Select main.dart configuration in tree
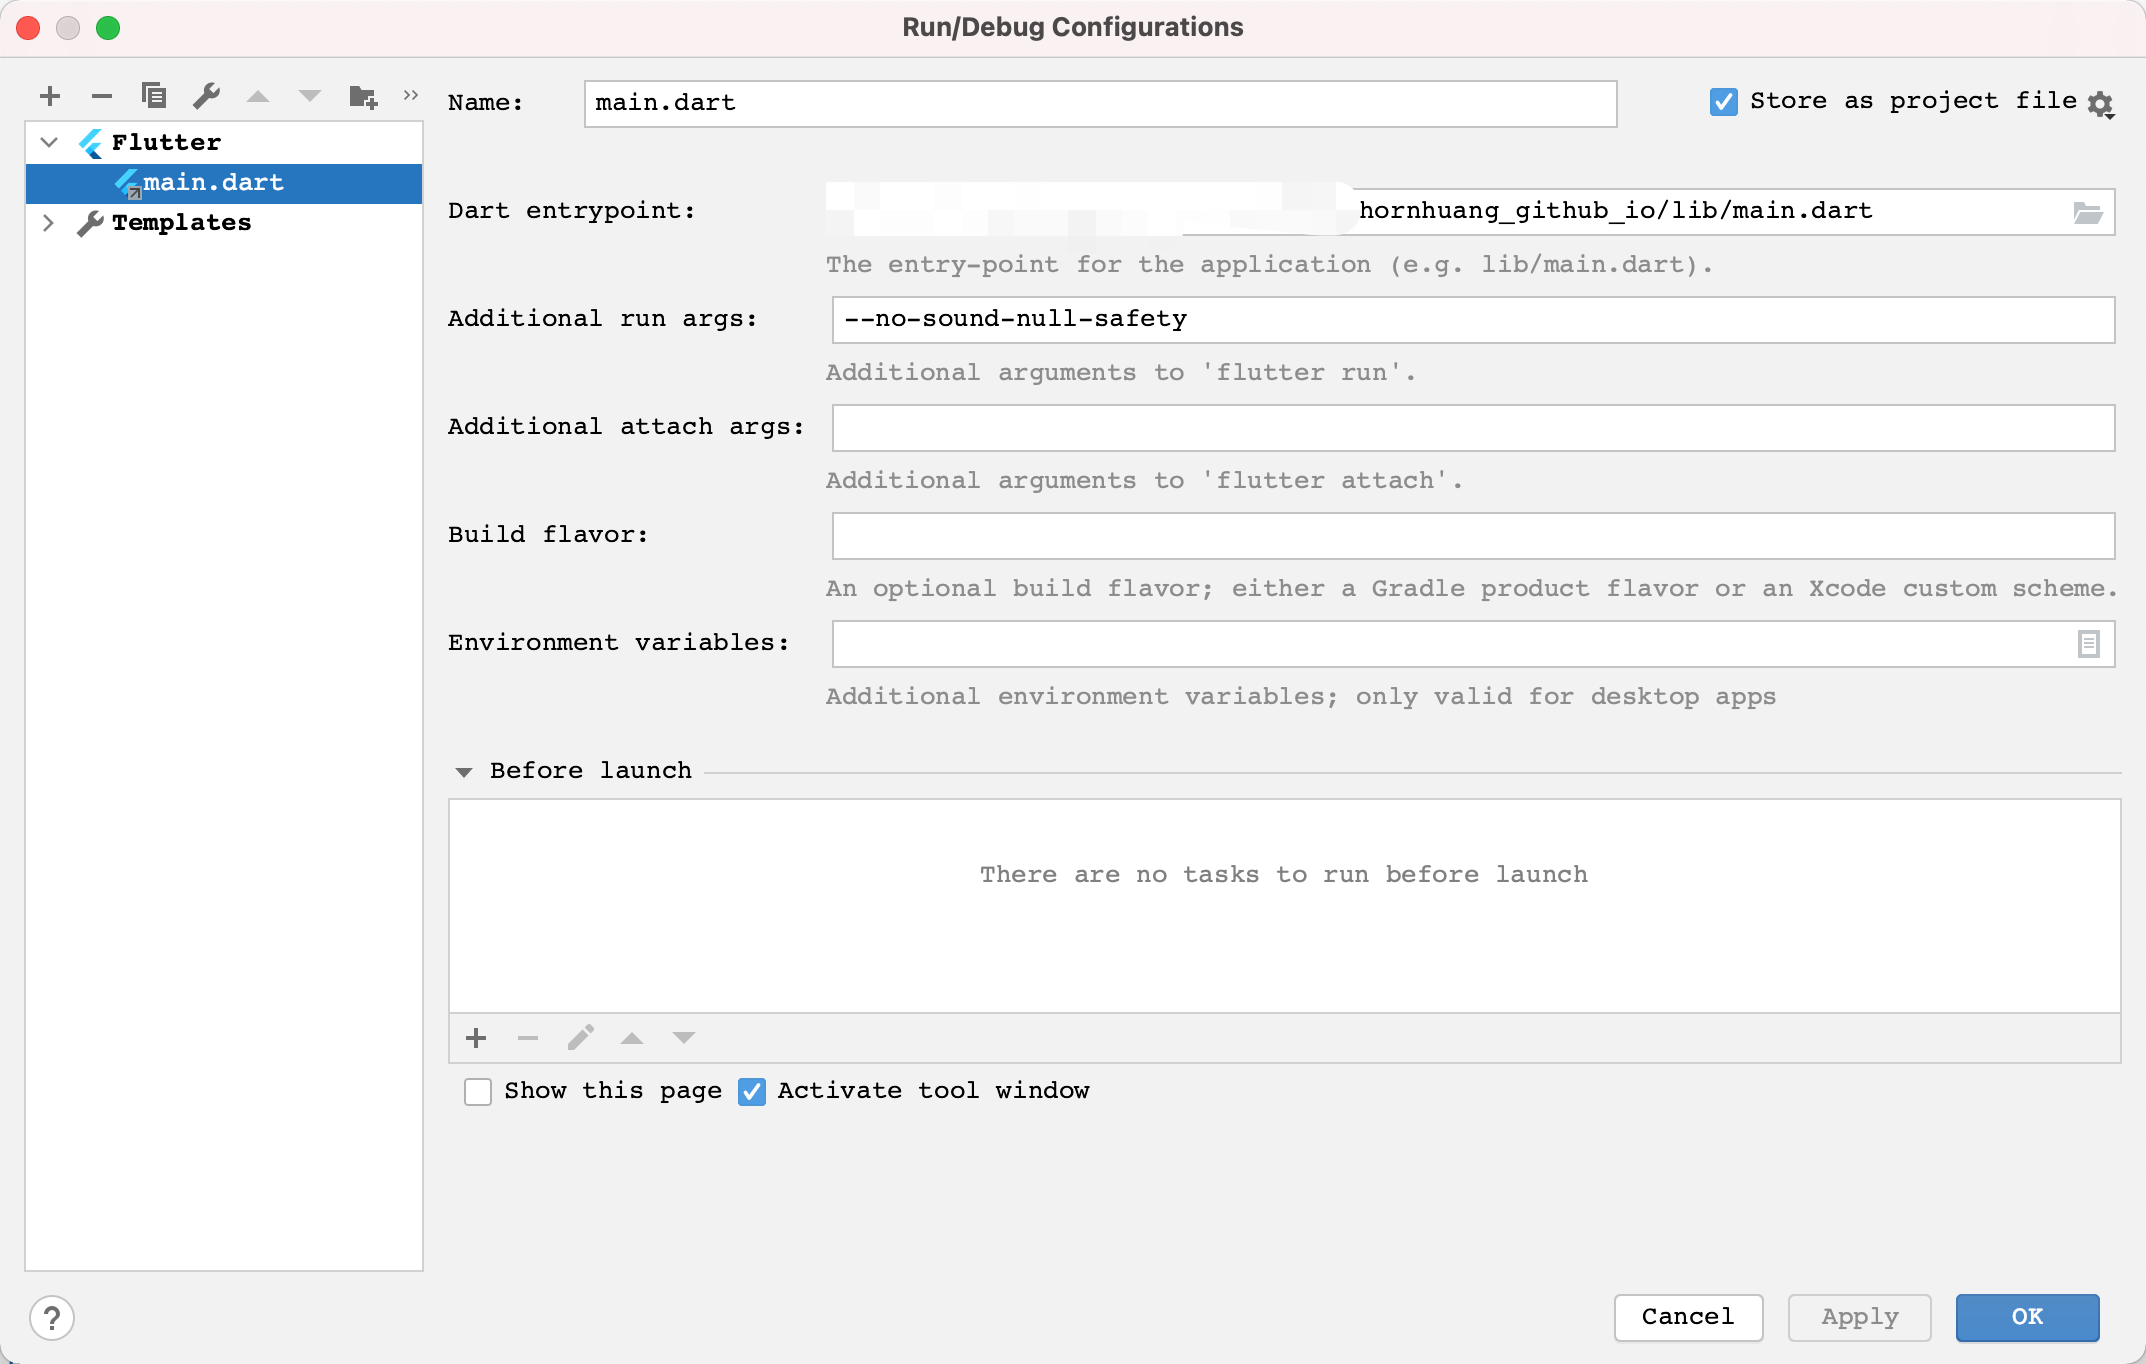This screenshot has height=1364, width=2146. coord(224,183)
